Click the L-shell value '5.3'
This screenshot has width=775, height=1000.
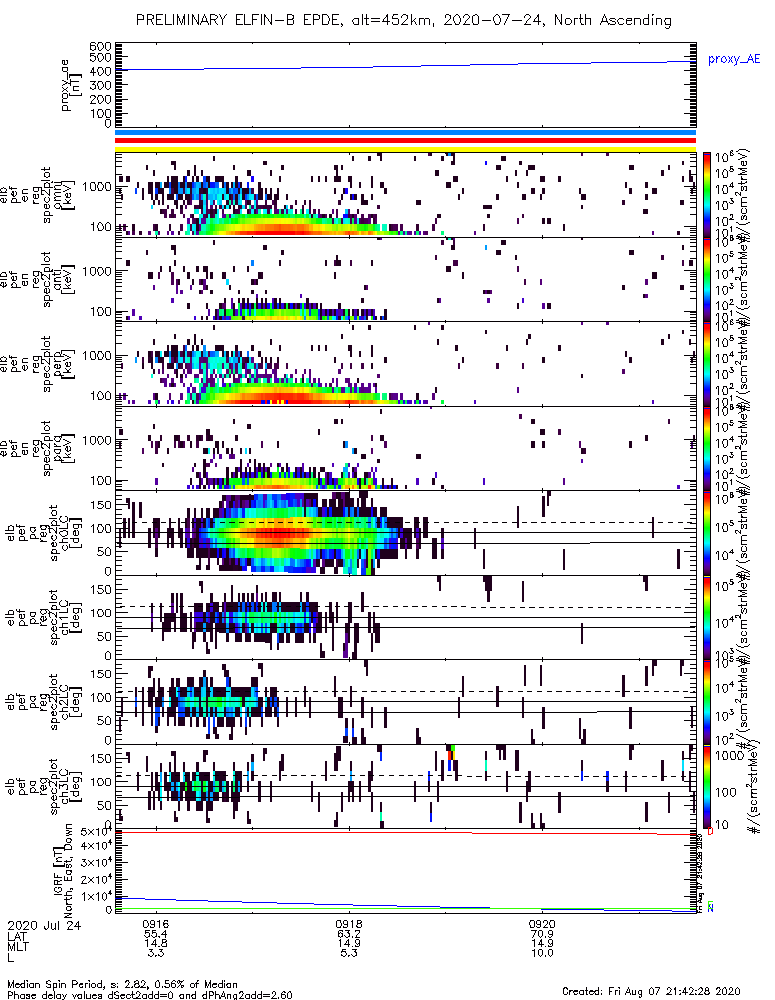pos(349,953)
